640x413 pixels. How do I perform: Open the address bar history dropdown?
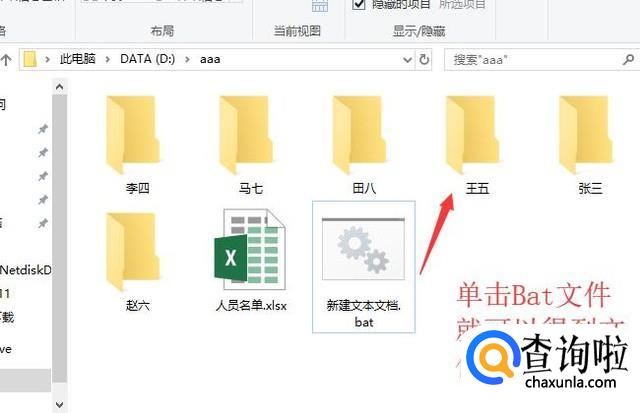coord(407,60)
